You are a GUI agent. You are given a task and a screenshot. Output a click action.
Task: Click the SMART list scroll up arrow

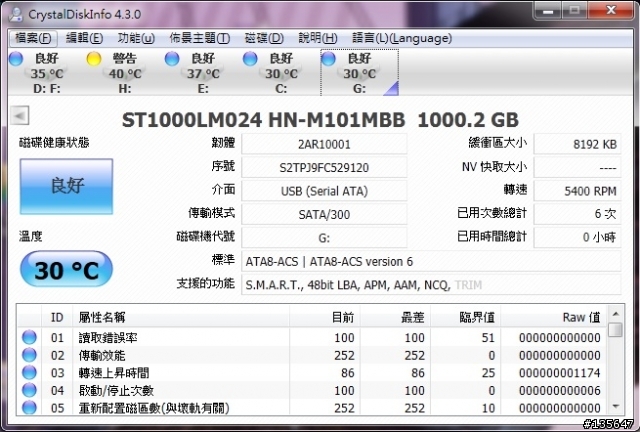(616, 314)
